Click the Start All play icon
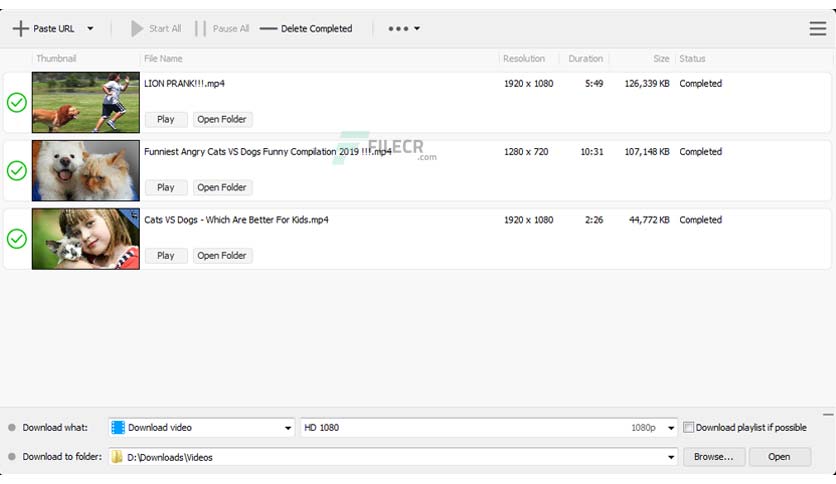Viewport: 836px width, 484px height. click(137, 28)
